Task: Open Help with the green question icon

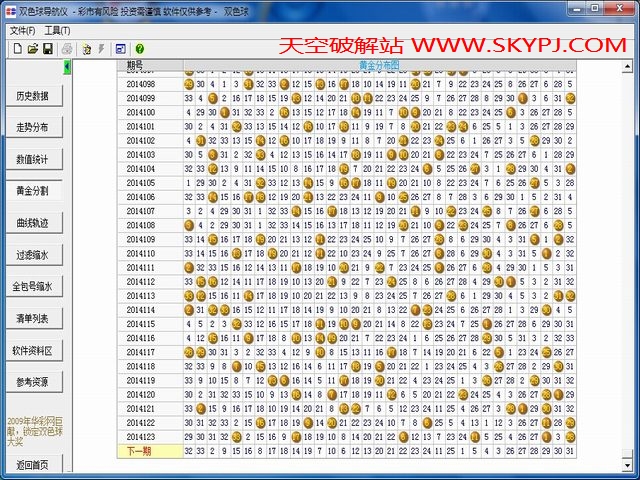Action: coord(139,48)
